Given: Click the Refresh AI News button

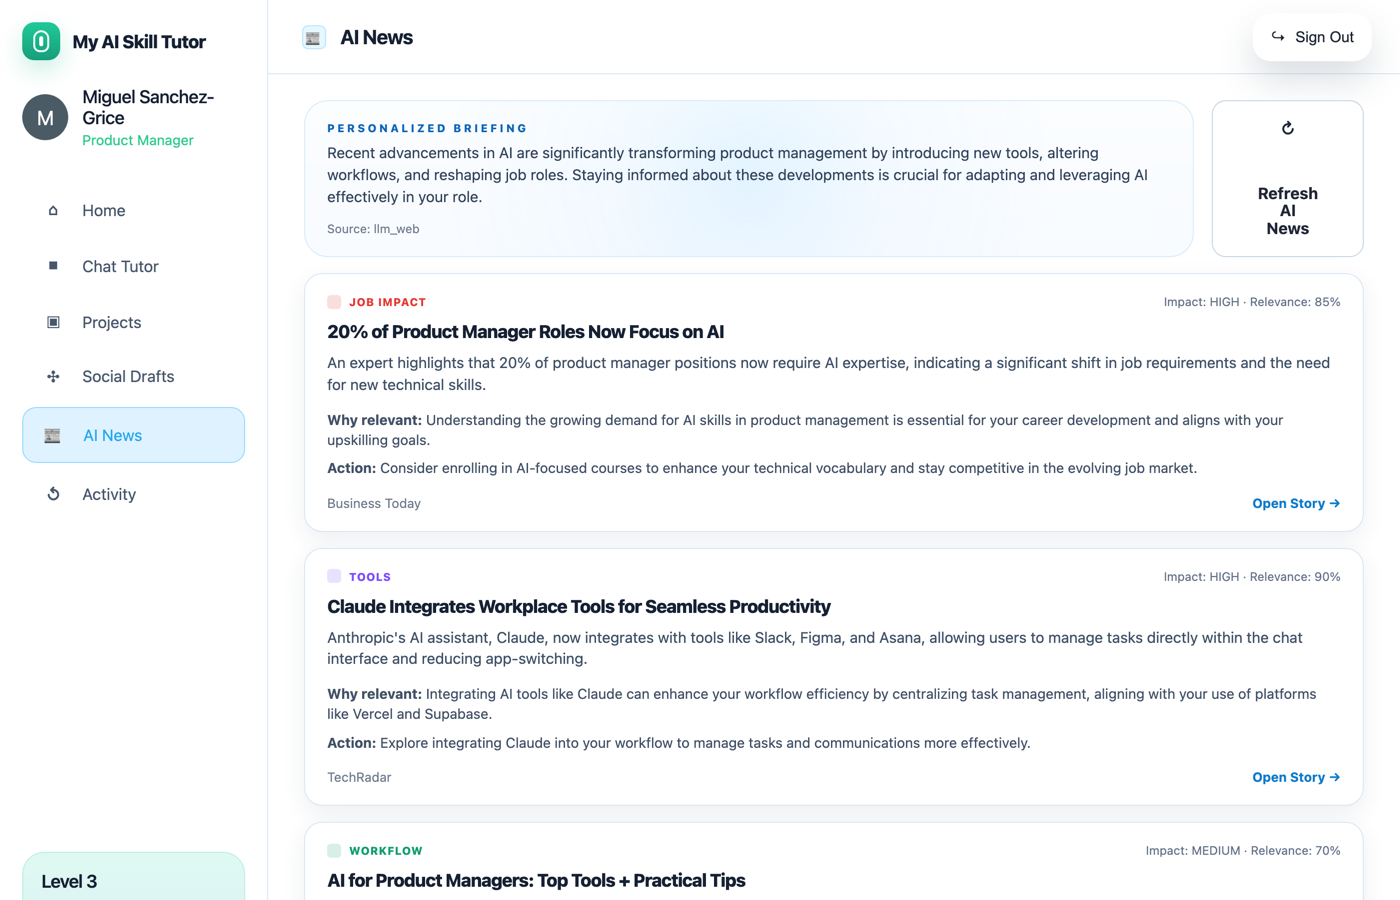Looking at the screenshot, I should pyautogui.click(x=1287, y=178).
